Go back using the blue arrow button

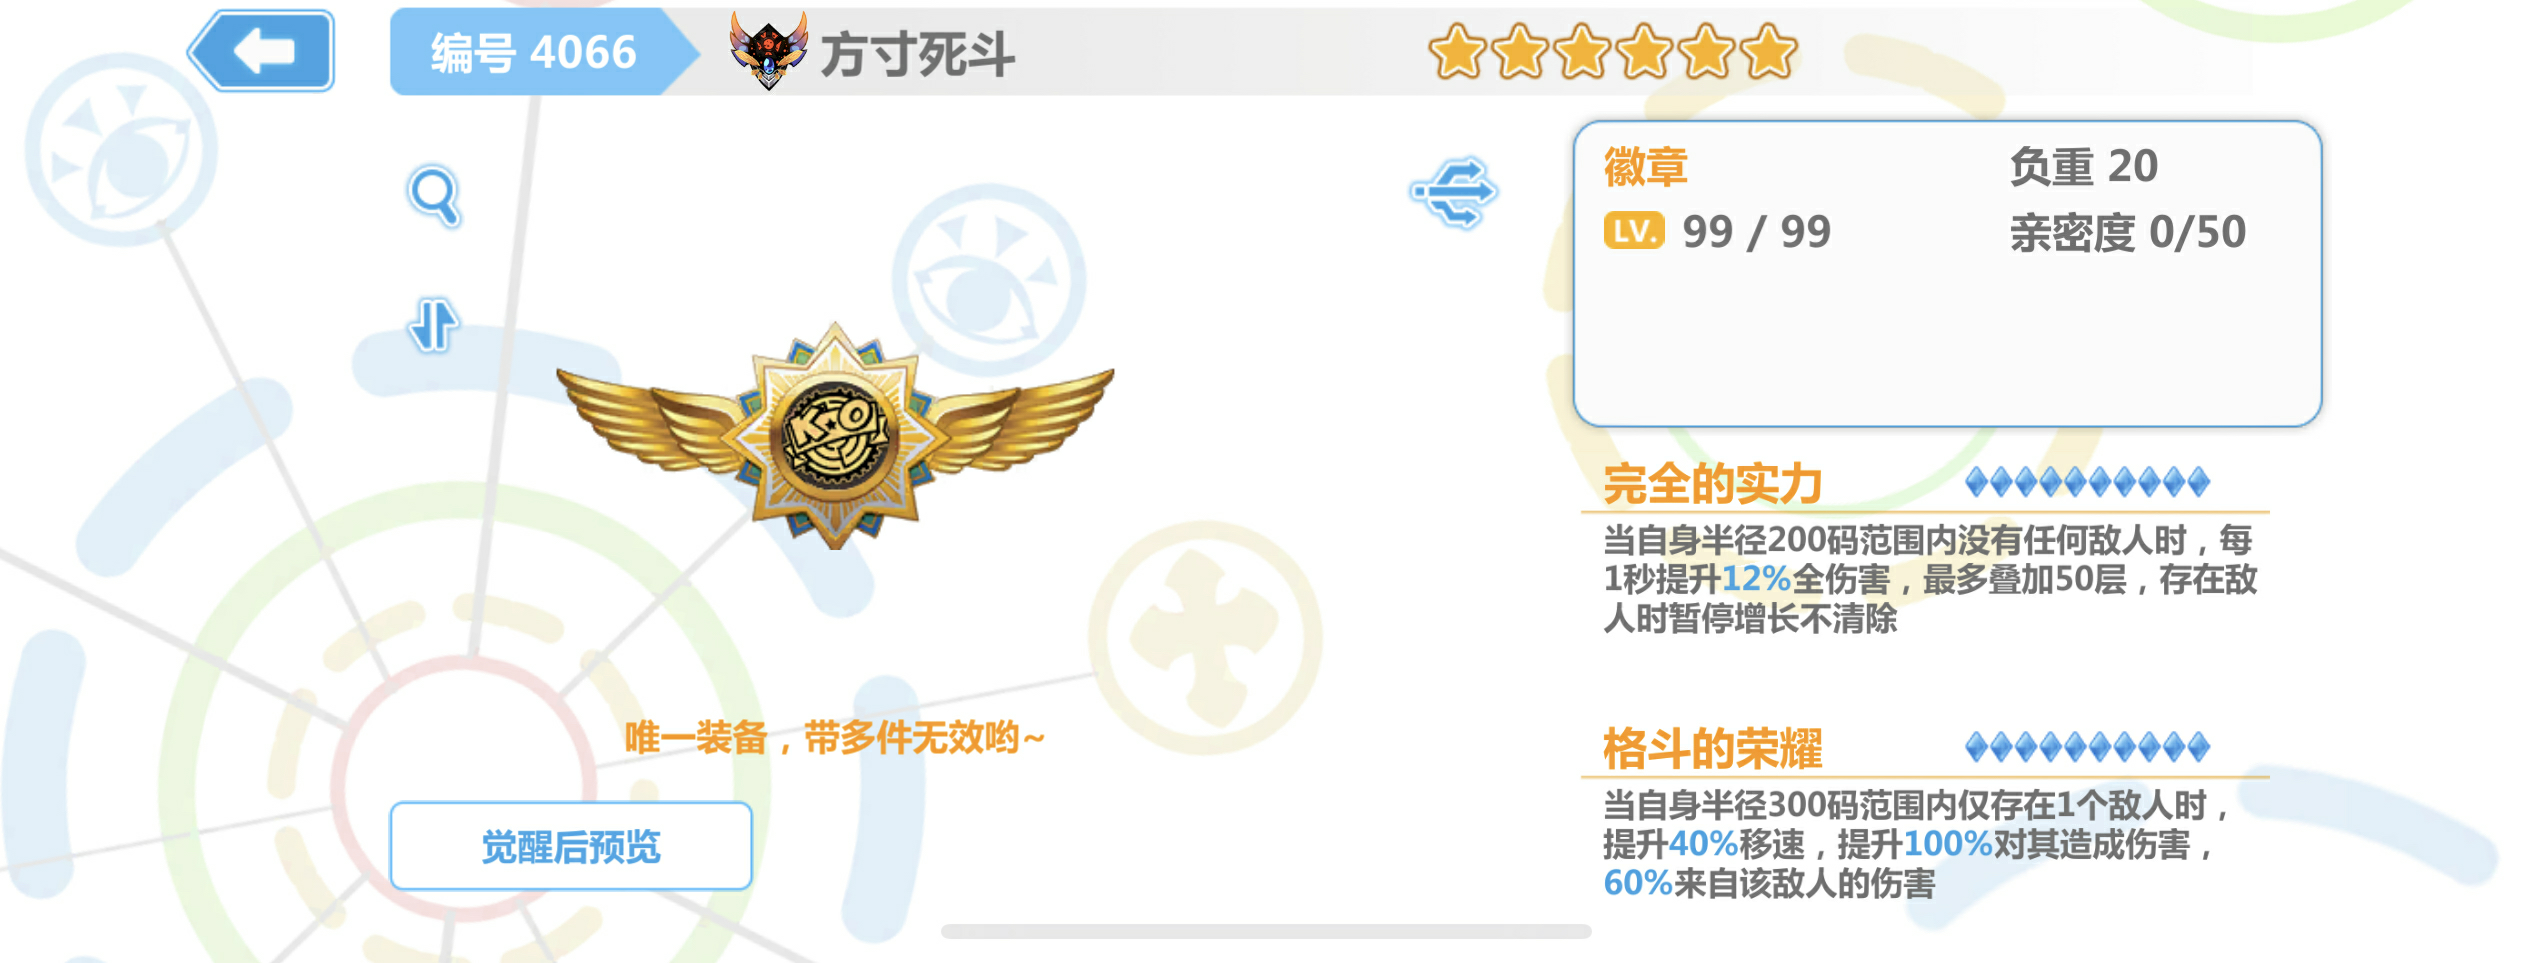(x=261, y=51)
